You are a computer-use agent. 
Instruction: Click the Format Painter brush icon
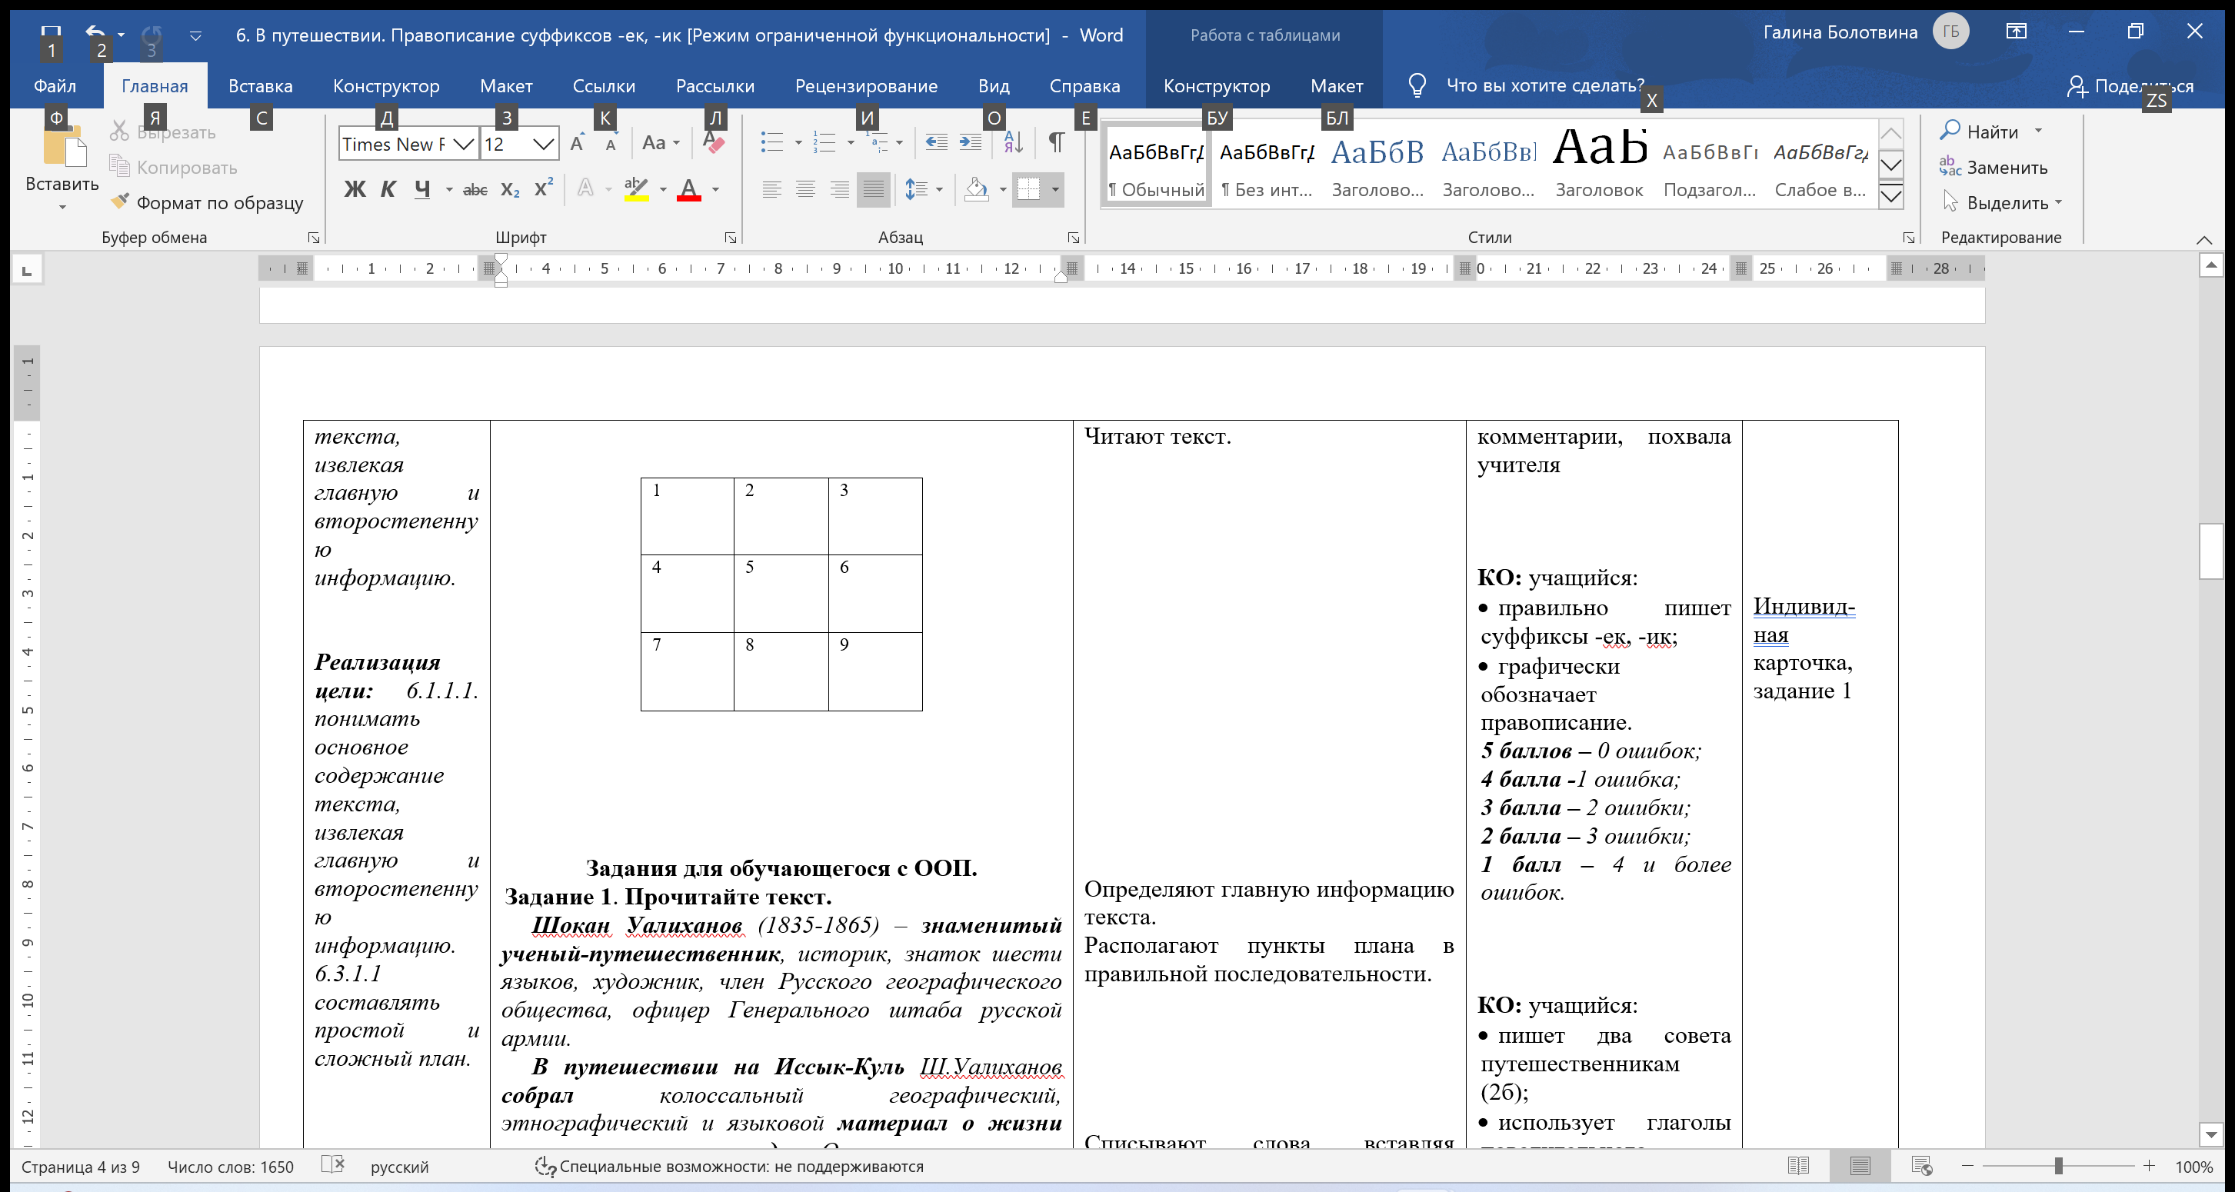tap(120, 202)
